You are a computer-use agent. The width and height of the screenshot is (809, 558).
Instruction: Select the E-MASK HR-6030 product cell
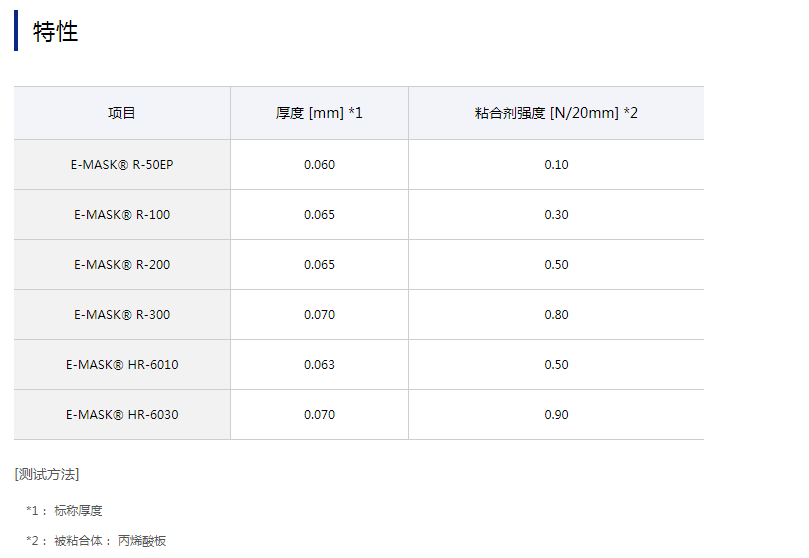pos(122,414)
